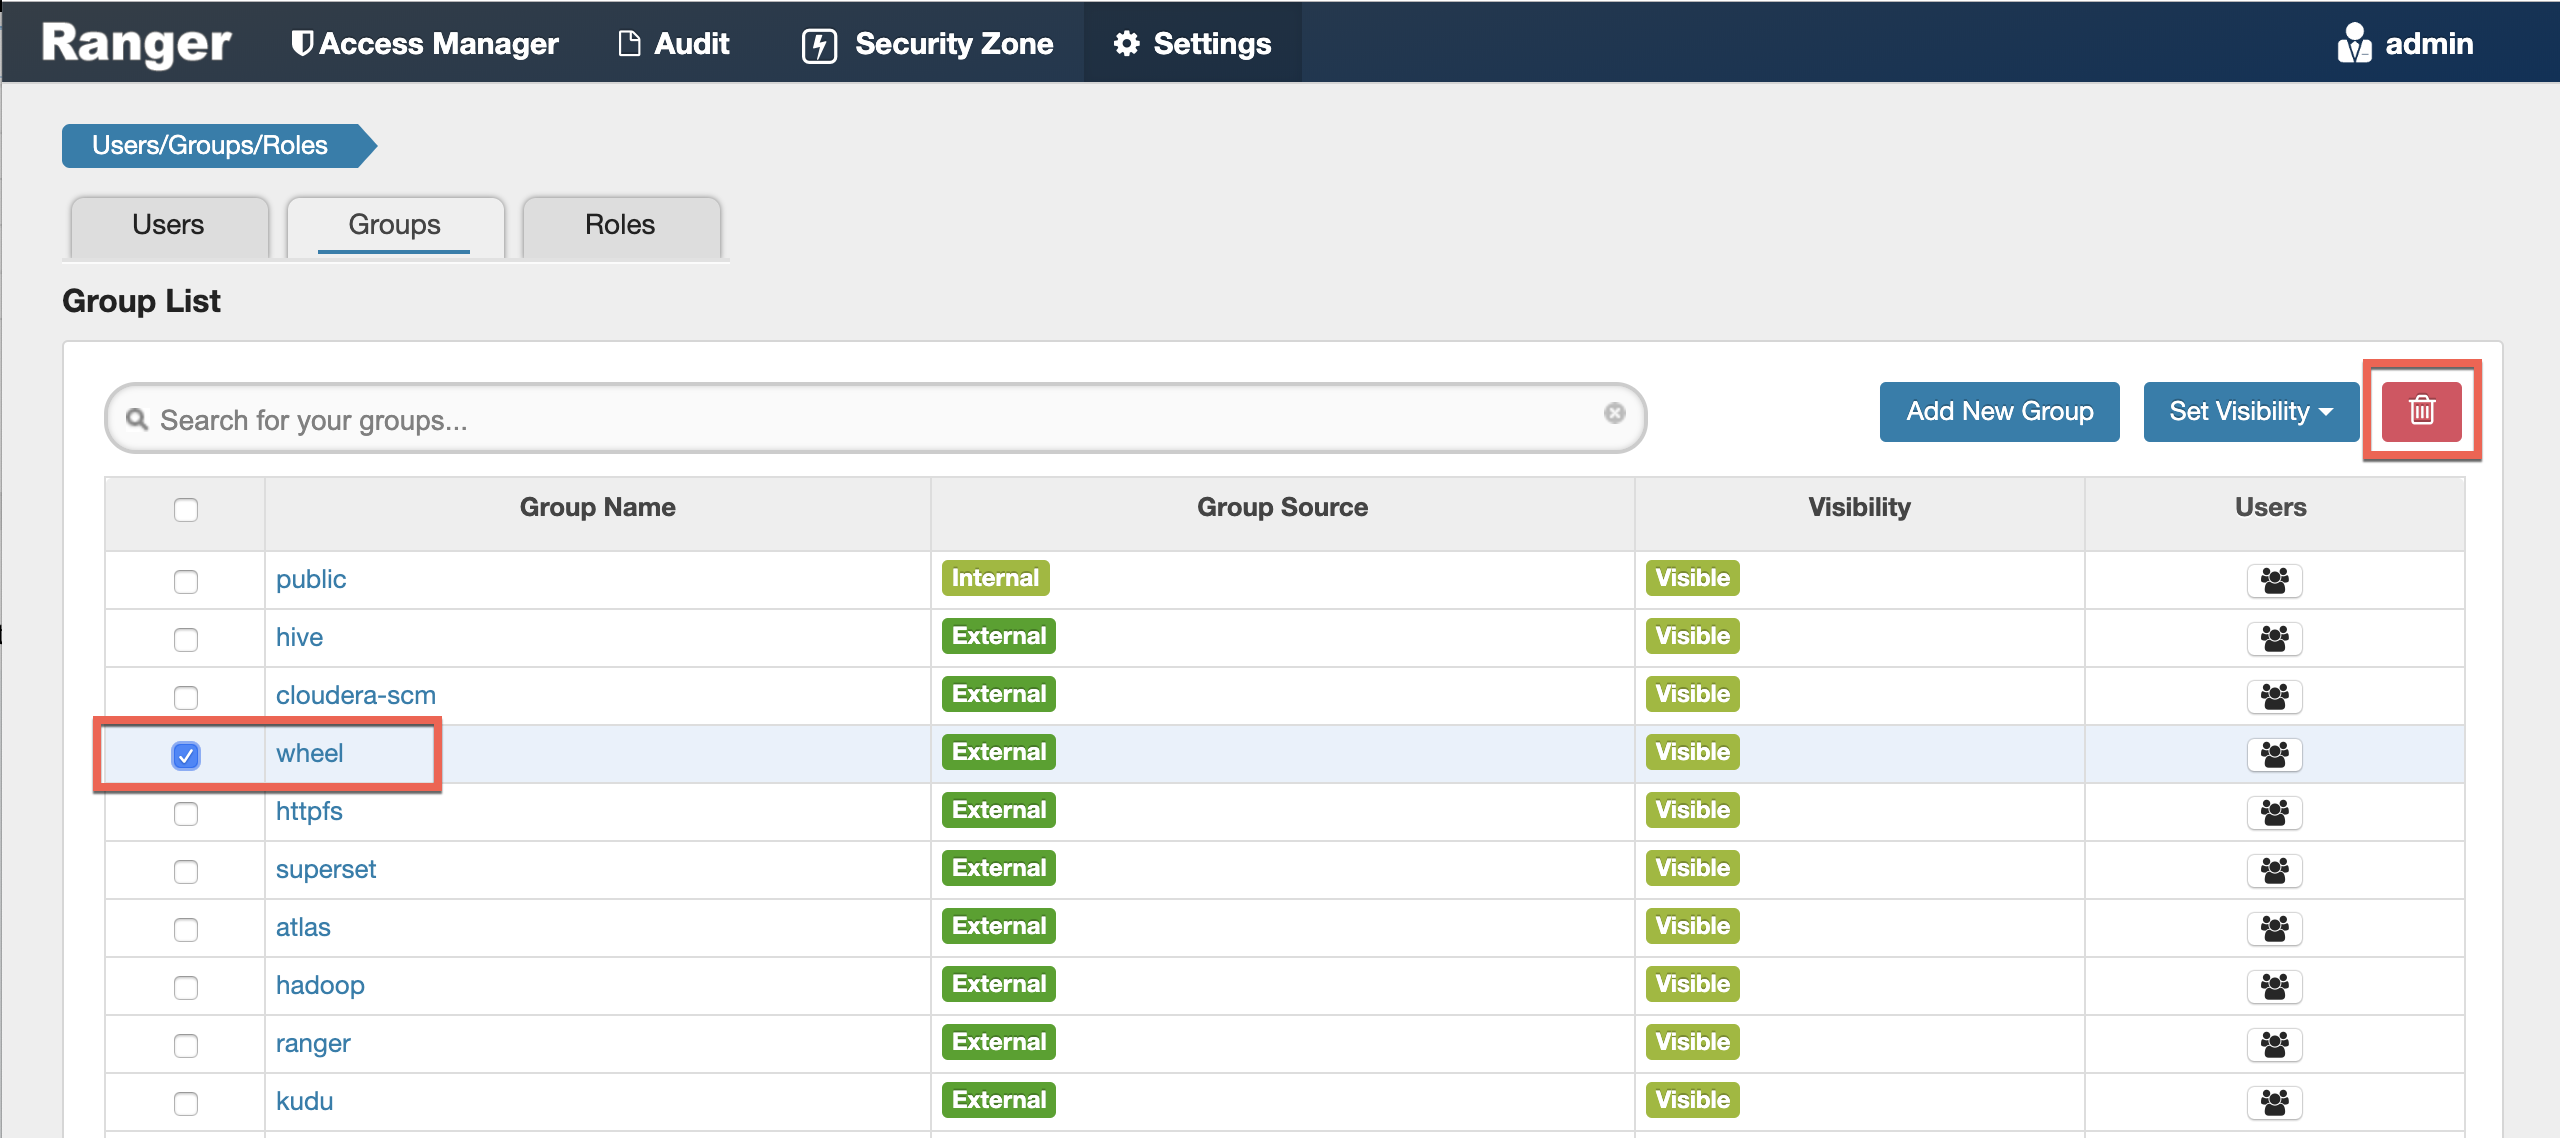
Task: Click the admin user profile icon
Action: [x=2354, y=44]
